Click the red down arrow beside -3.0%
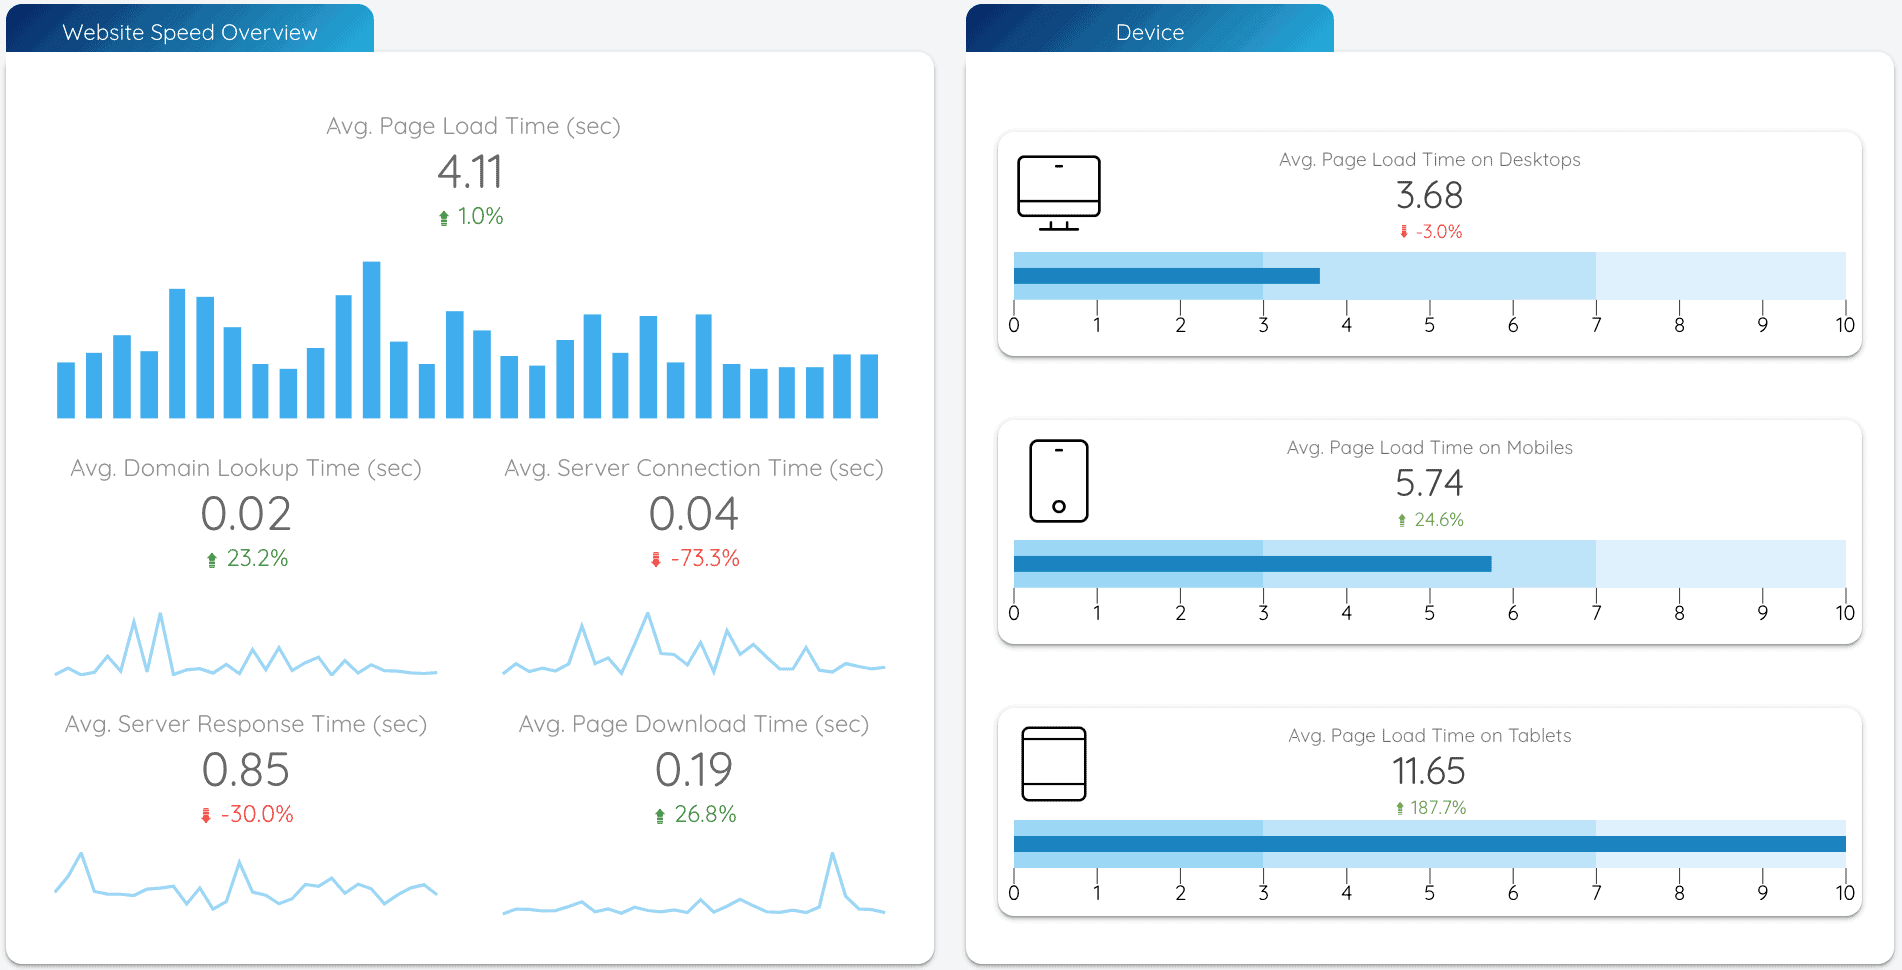The height and width of the screenshot is (970, 1902). 1404,231
